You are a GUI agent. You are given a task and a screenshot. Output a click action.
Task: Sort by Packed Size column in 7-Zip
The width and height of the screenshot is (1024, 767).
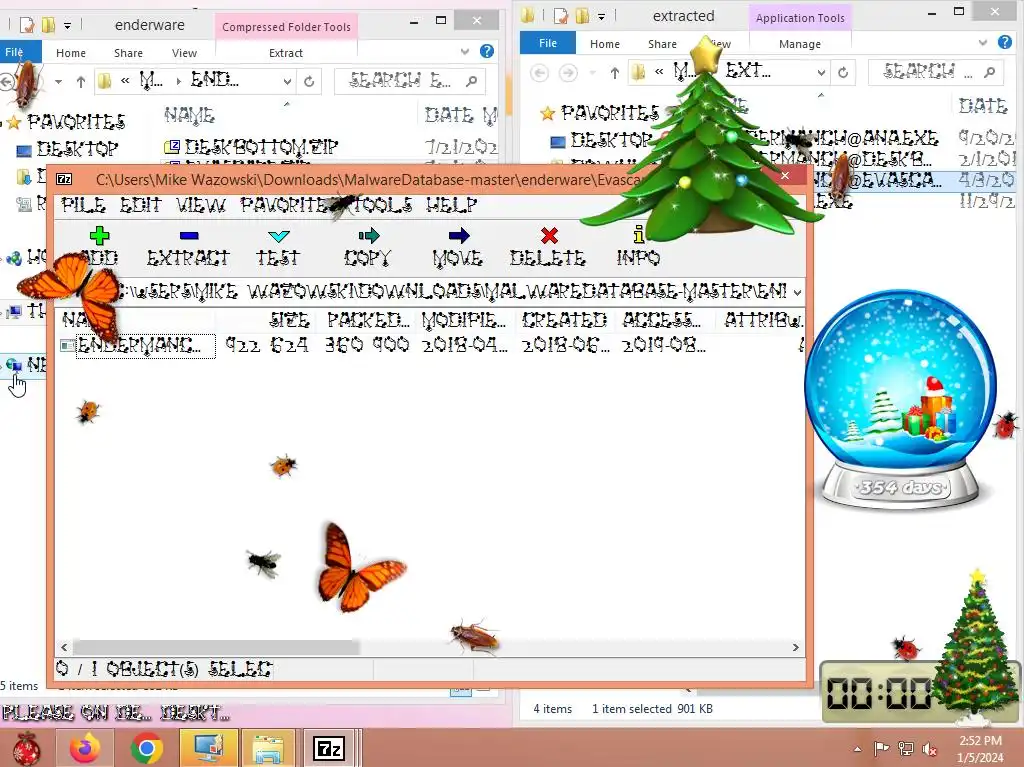coord(368,320)
